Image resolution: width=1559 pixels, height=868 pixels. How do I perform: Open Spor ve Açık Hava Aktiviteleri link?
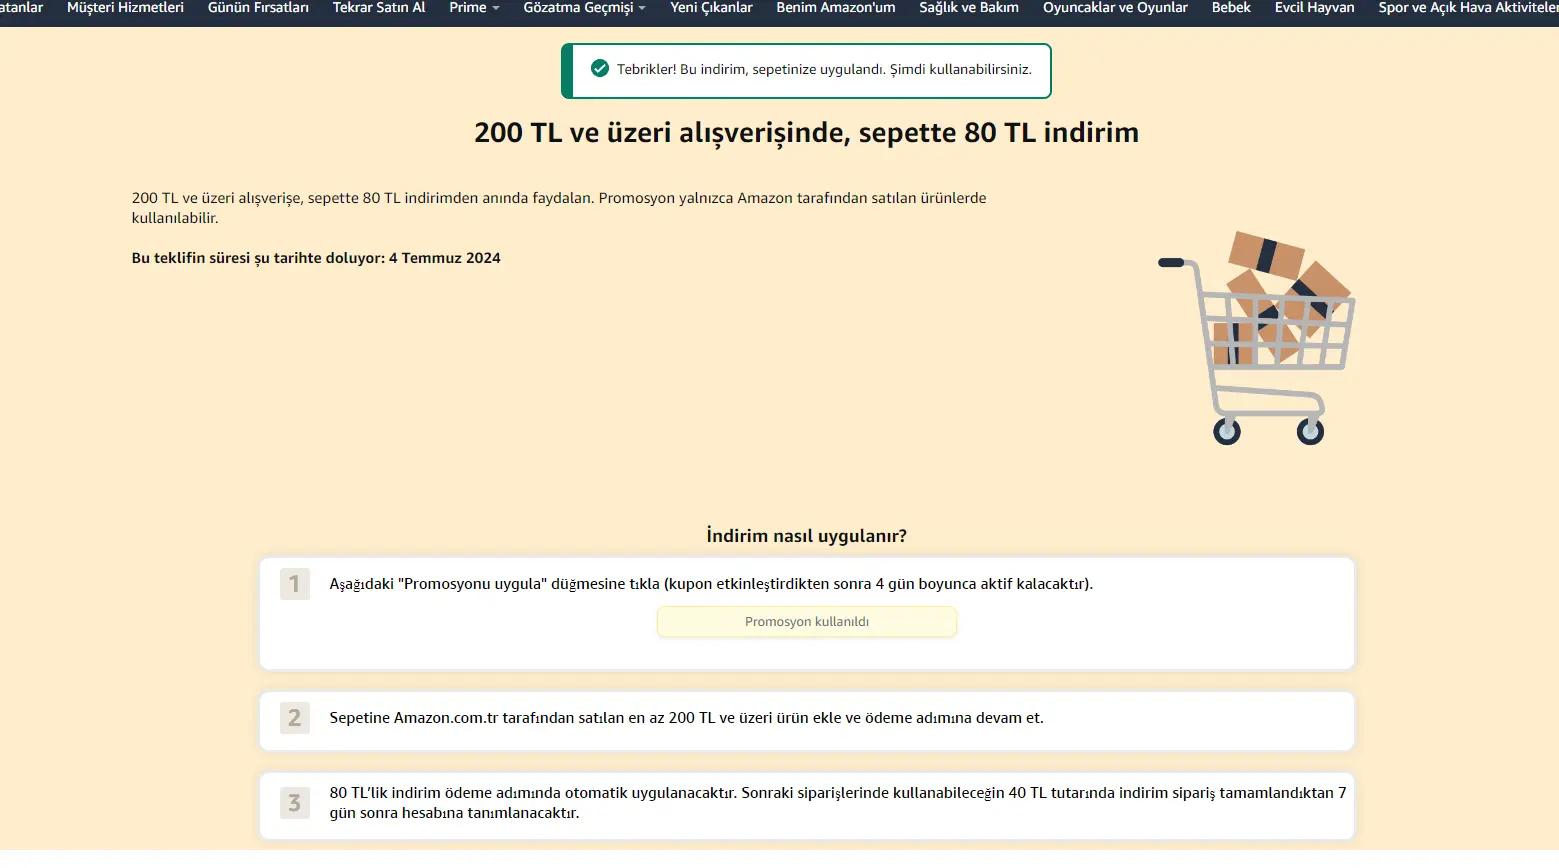tap(1468, 8)
